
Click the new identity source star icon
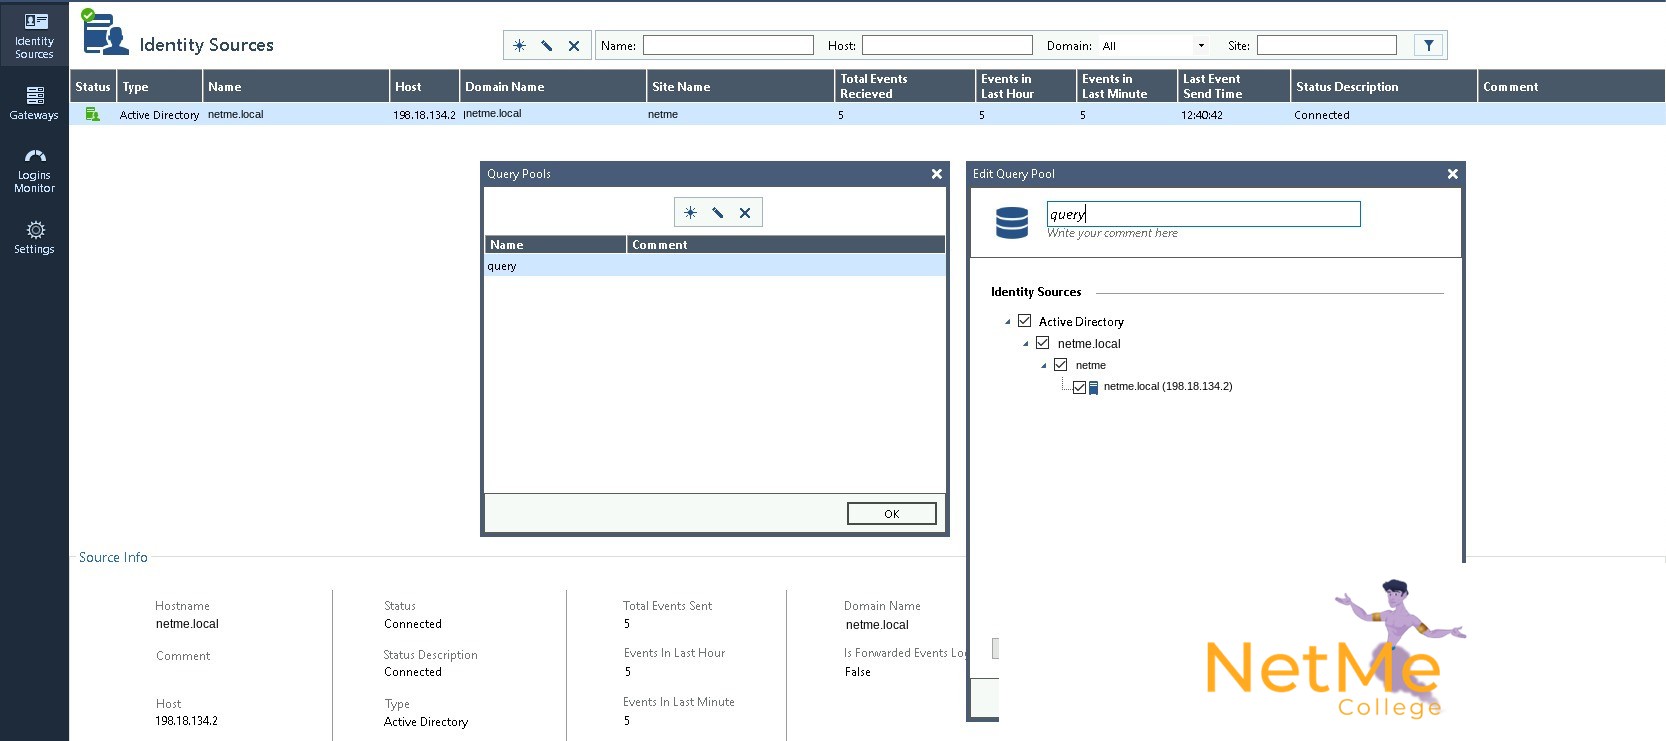click(x=519, y=46)
